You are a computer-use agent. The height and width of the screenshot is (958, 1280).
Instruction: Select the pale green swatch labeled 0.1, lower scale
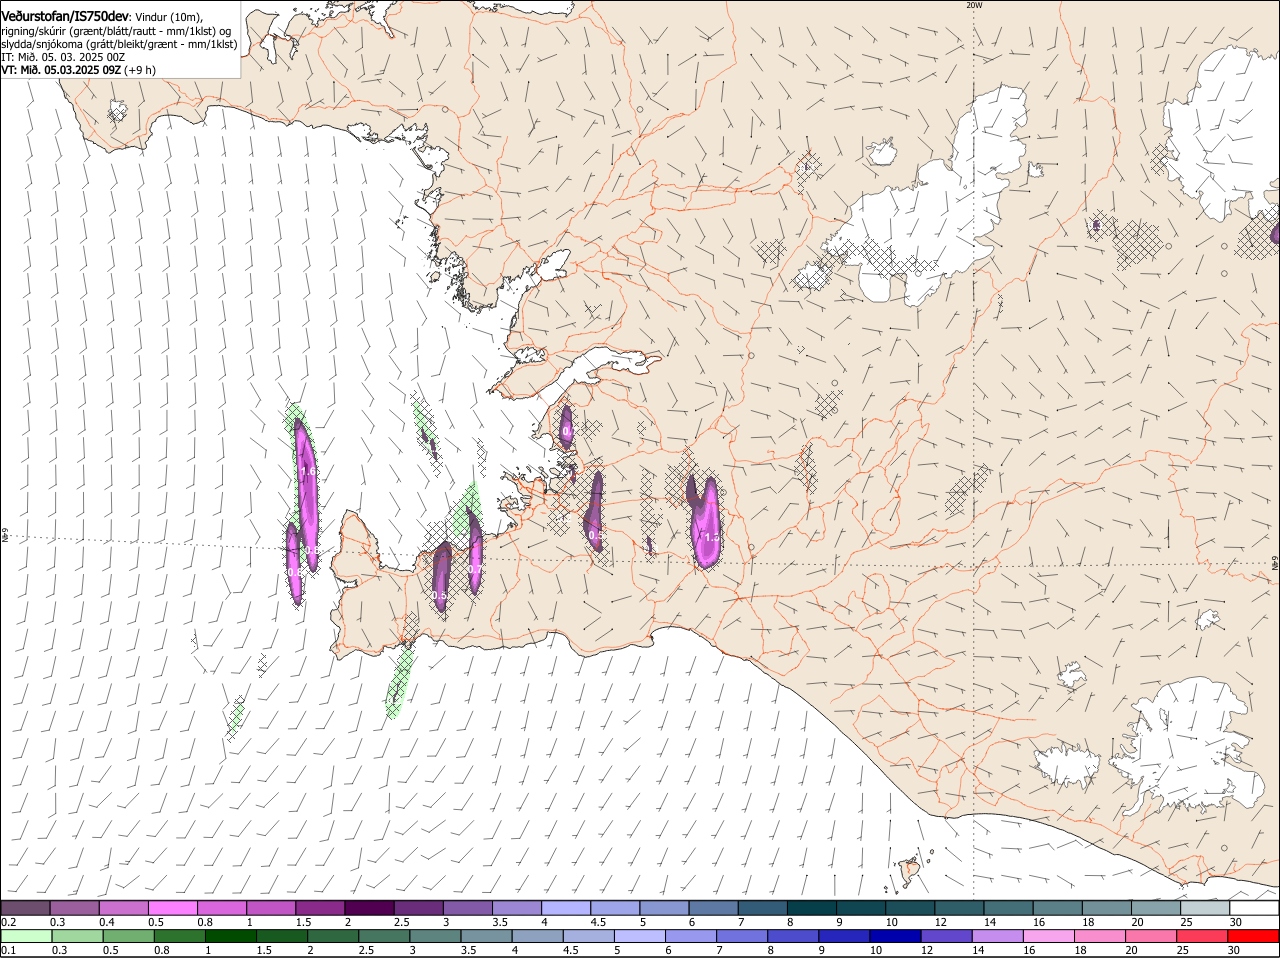coord(26,936)
